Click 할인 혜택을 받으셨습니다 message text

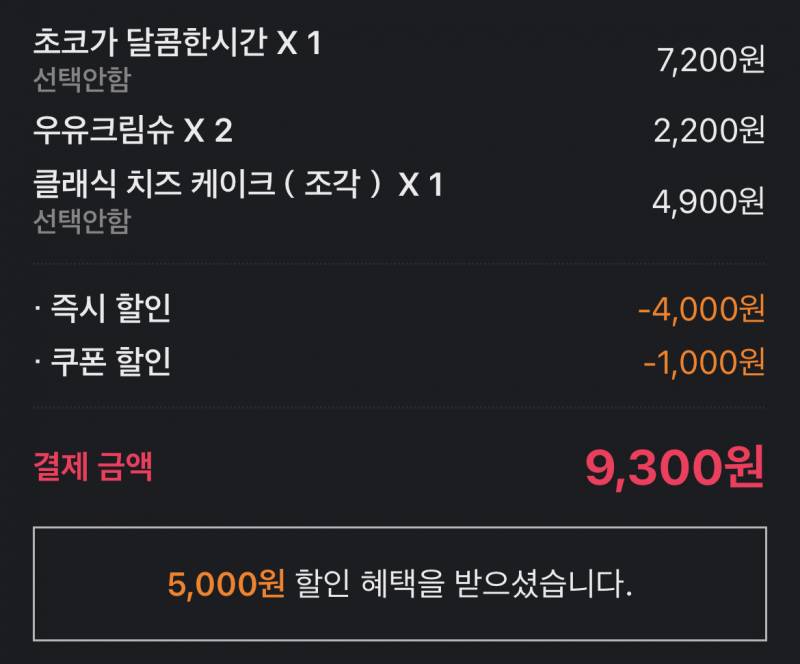click(464, 584)
